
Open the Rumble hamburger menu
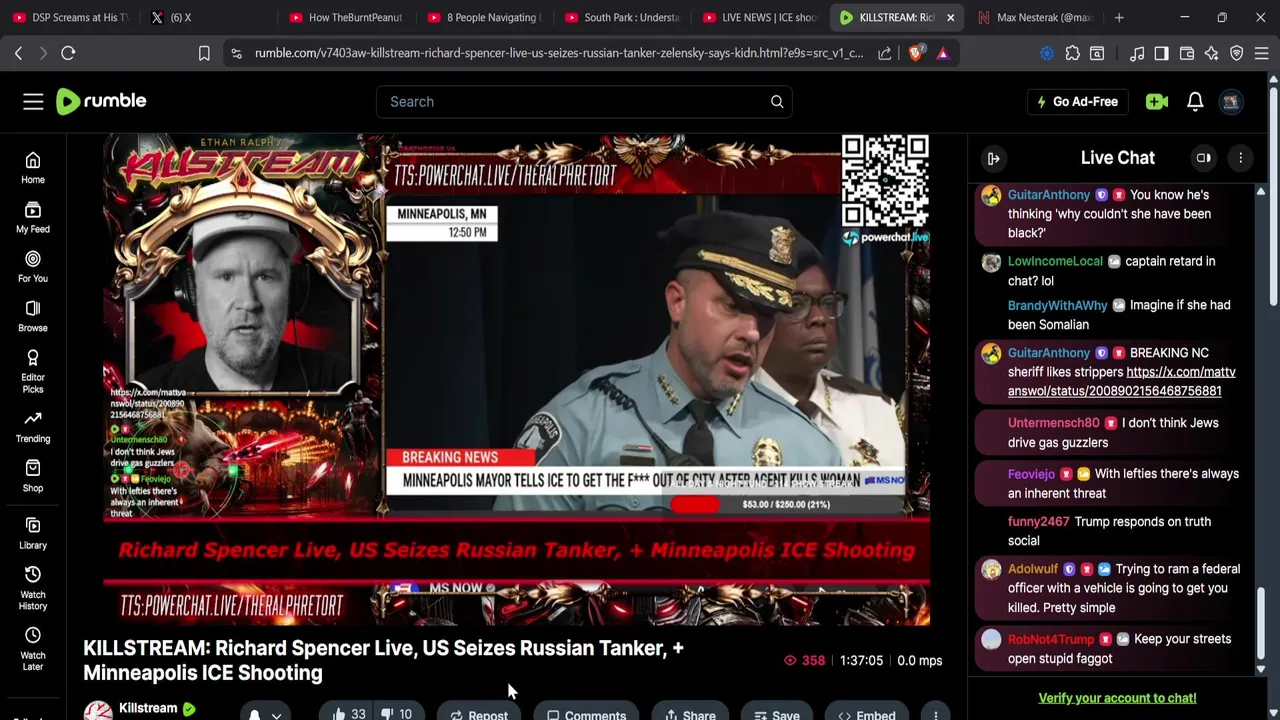coord(33,101)
